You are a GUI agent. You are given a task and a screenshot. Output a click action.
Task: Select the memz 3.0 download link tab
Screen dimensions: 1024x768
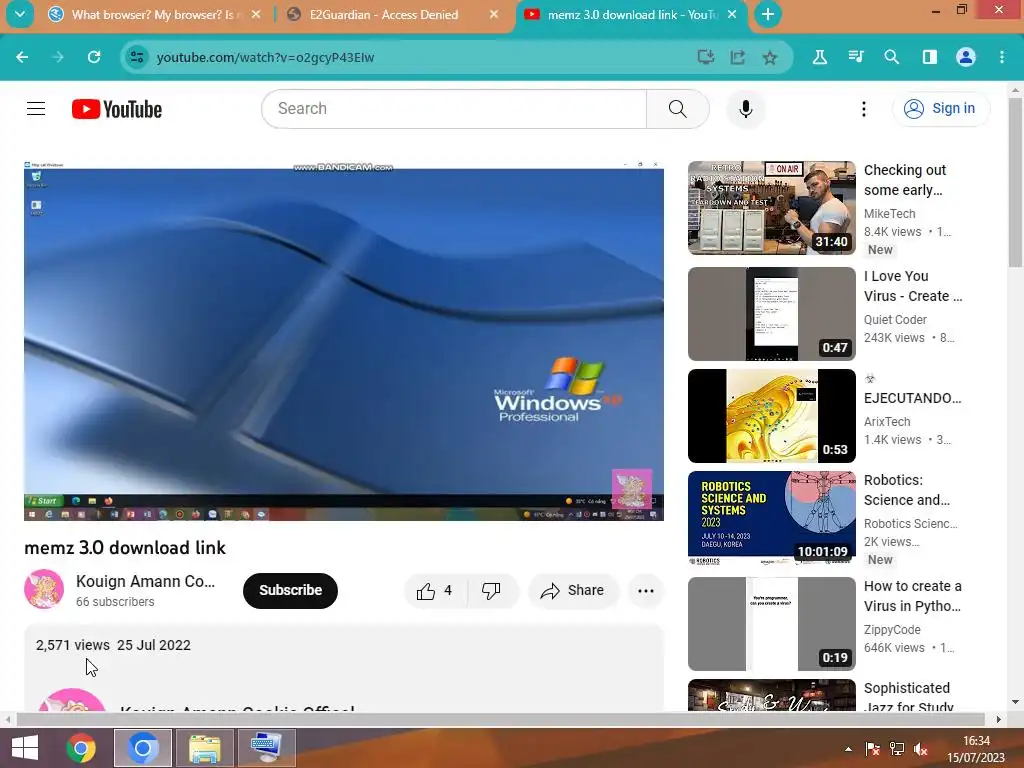click(x=630, y=14)
